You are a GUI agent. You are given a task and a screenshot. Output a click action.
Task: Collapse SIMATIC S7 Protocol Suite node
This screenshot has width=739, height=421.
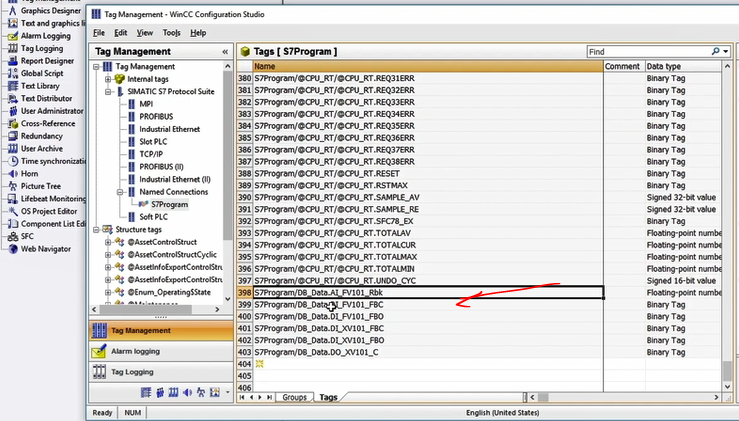(x=108, y=92)
